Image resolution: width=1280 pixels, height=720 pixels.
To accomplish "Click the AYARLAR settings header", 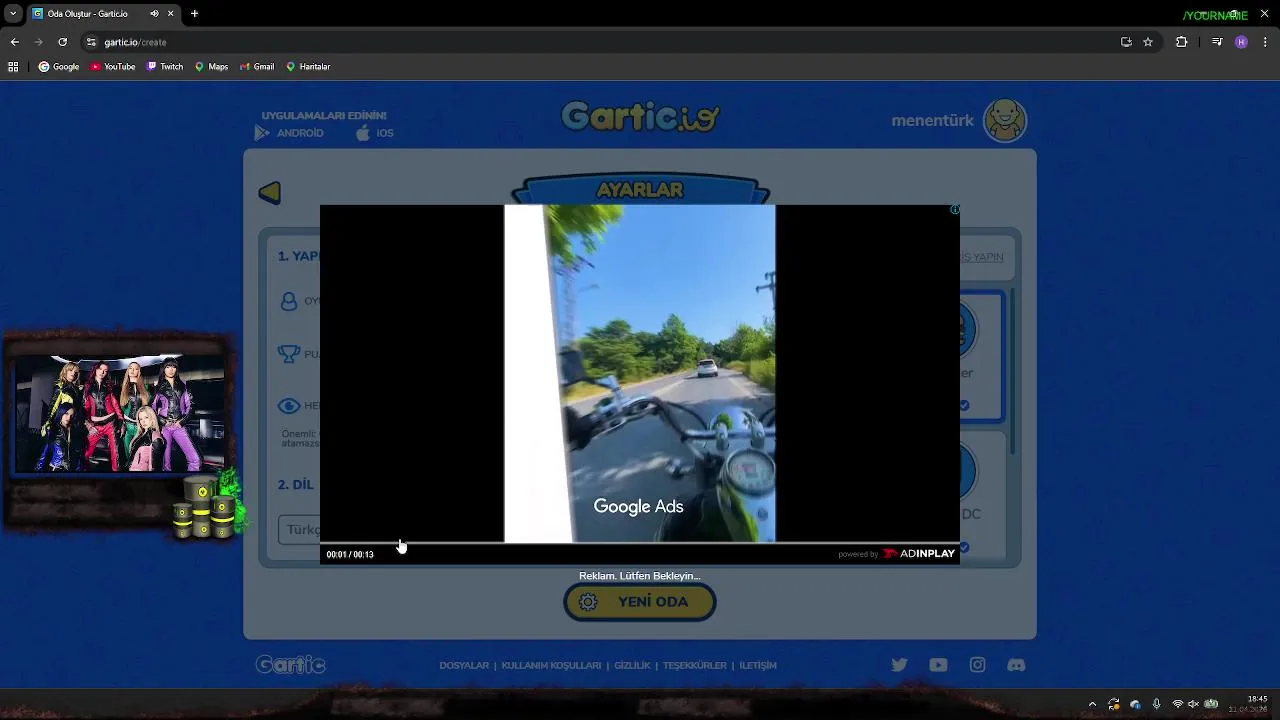I will (x=640, y=189).
